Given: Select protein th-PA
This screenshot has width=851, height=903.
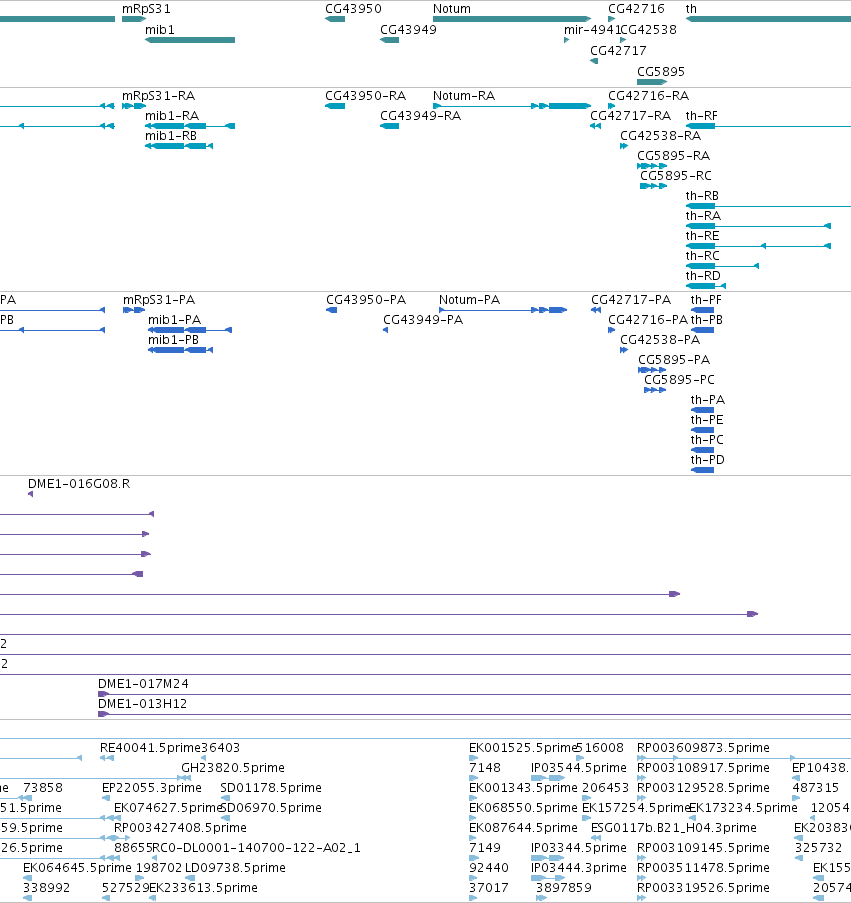Looking at the screenshot, I should click(702, 409).
